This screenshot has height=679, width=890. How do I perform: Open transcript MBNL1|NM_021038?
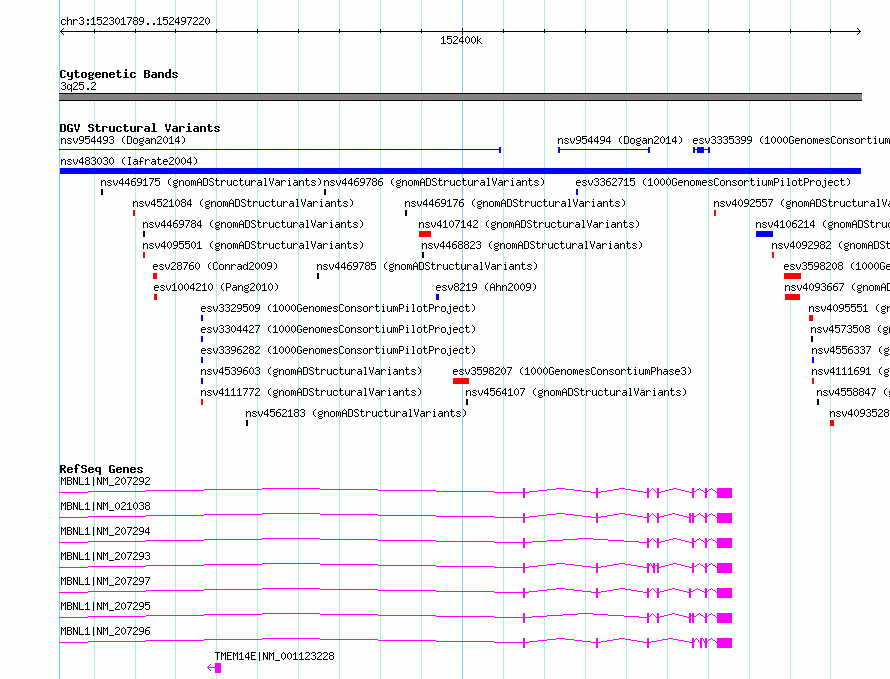pos(105,506)
